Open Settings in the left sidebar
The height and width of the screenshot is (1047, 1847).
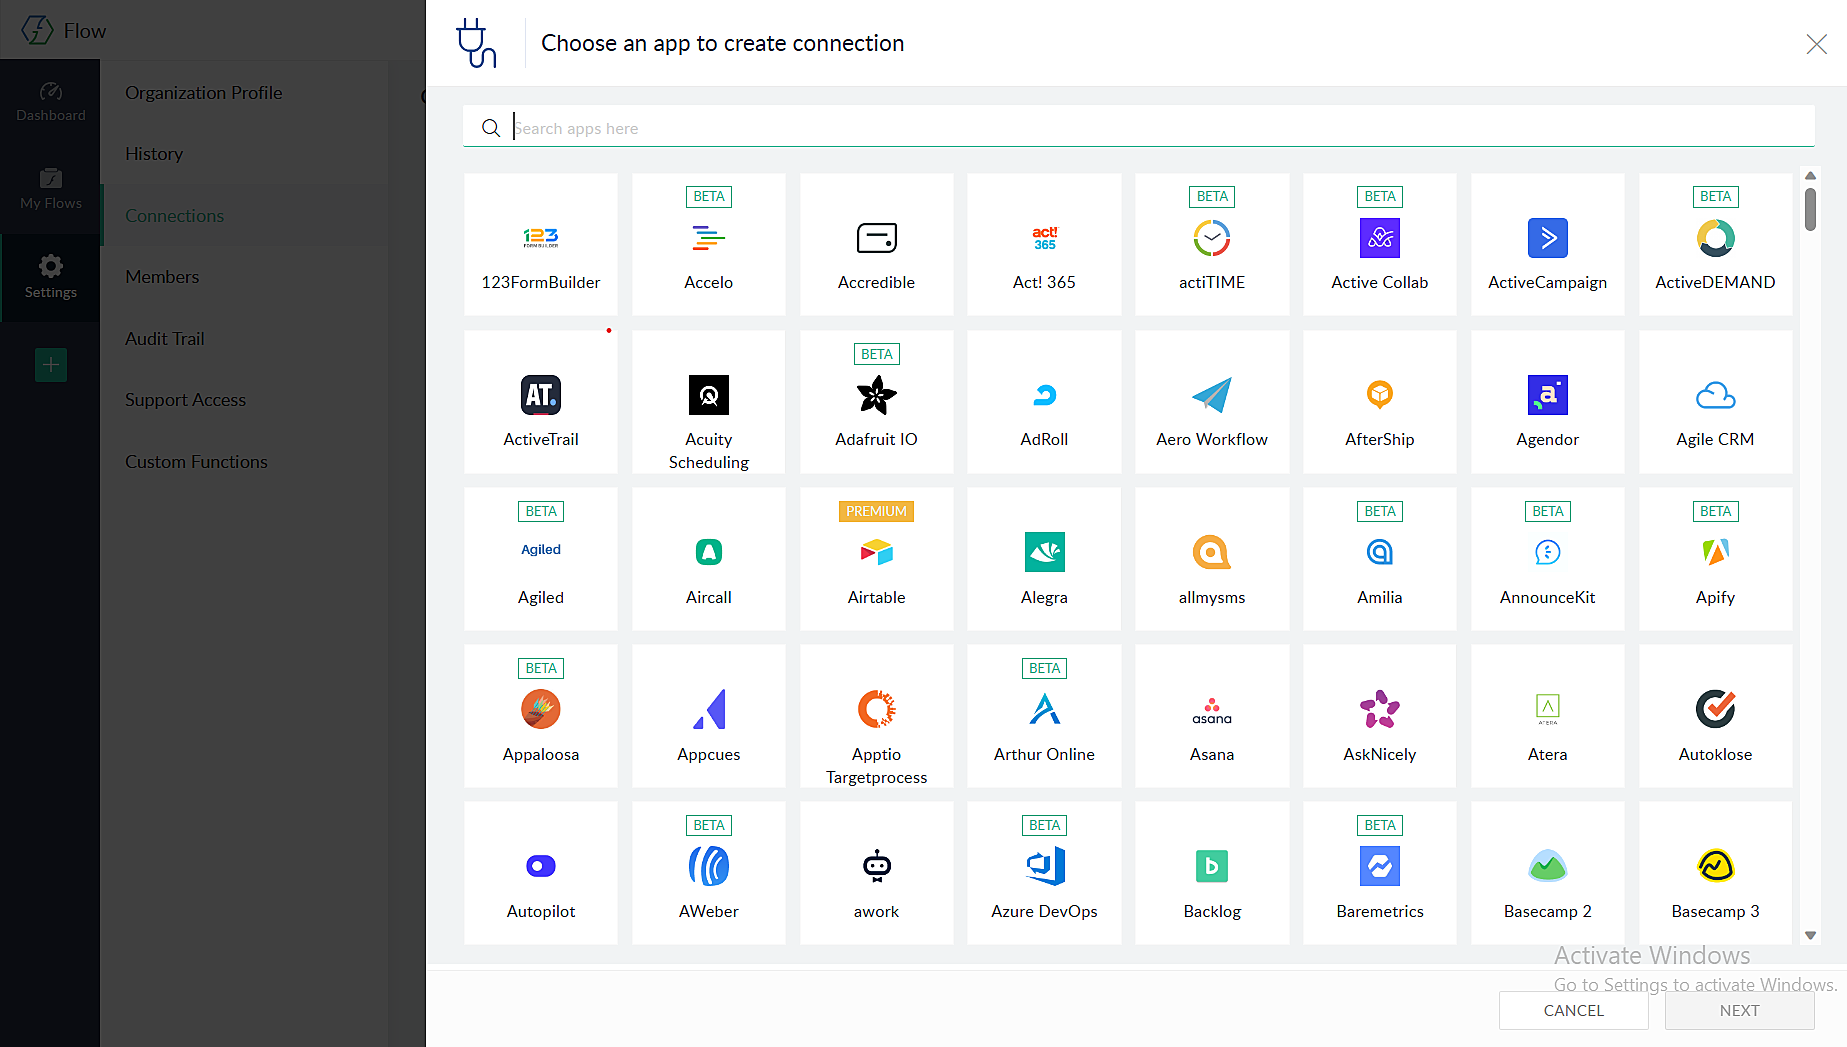[x=51, y=277]
